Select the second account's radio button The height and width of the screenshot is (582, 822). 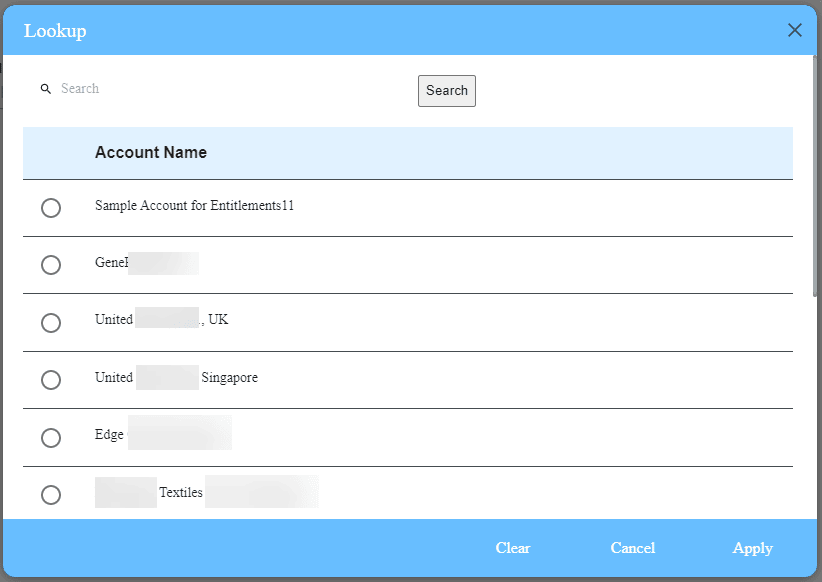click(x=51, y=265)
